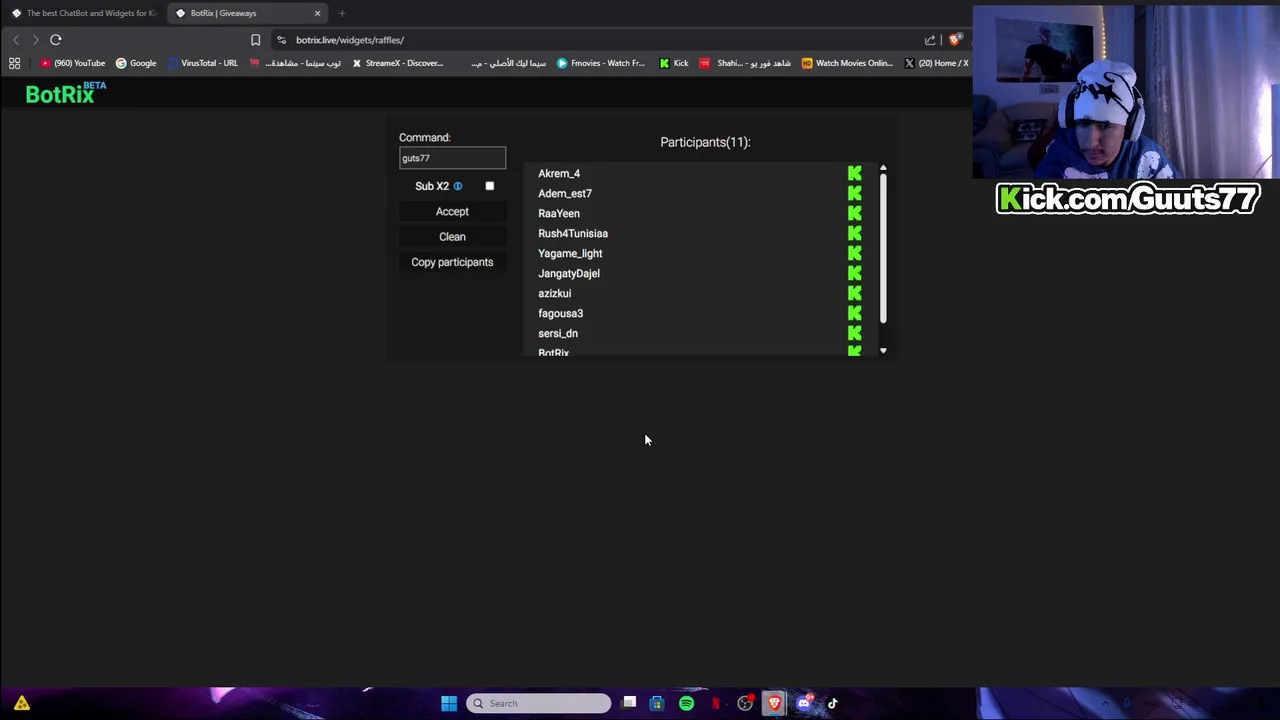Go back in browser history

(15, 40)
